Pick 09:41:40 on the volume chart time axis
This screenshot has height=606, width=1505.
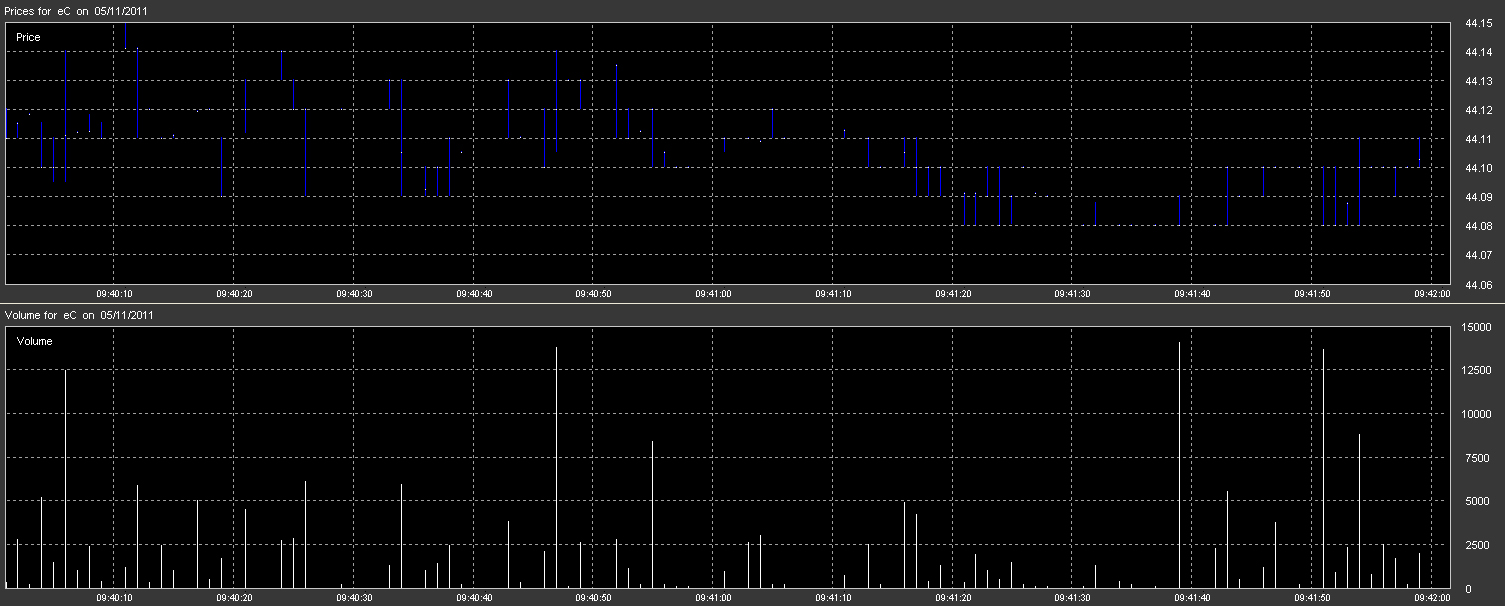pyautogui.click(x=1193, y=598)
